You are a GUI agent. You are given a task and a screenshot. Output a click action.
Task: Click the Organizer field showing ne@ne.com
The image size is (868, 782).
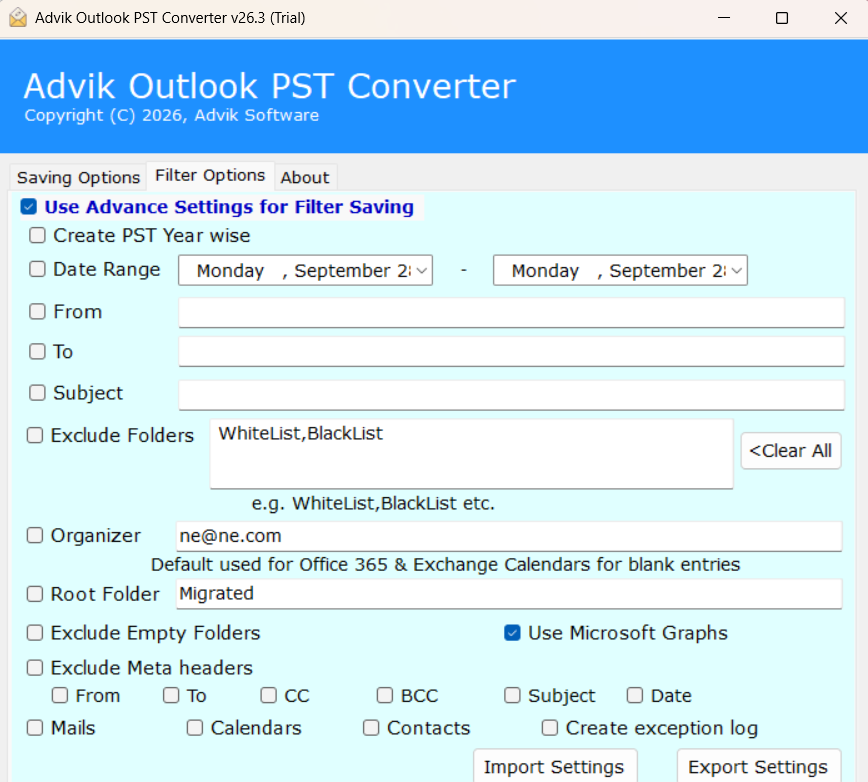(509, 536)
